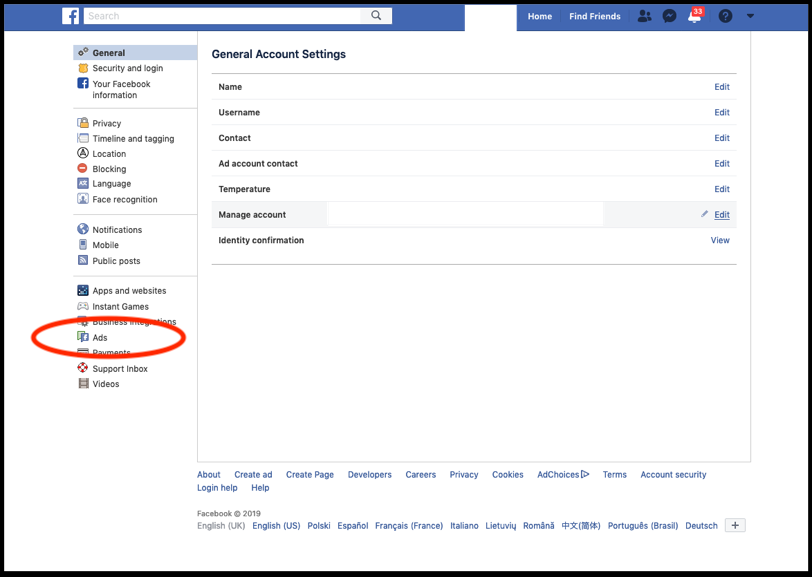Click the Language icon
This screenshot has width=812, height=577.
tap(83, 183)
